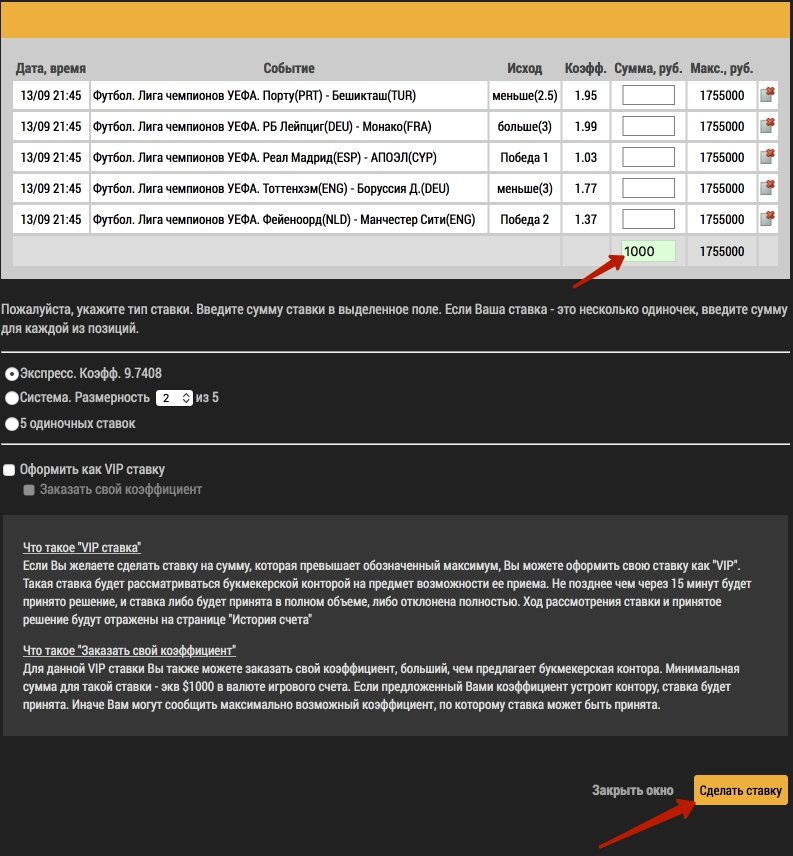Remove the Porto - Beşiktaş bet row
Image resolution: width=793 pixels, height=856 pixels.
click(x=768, y=96)
